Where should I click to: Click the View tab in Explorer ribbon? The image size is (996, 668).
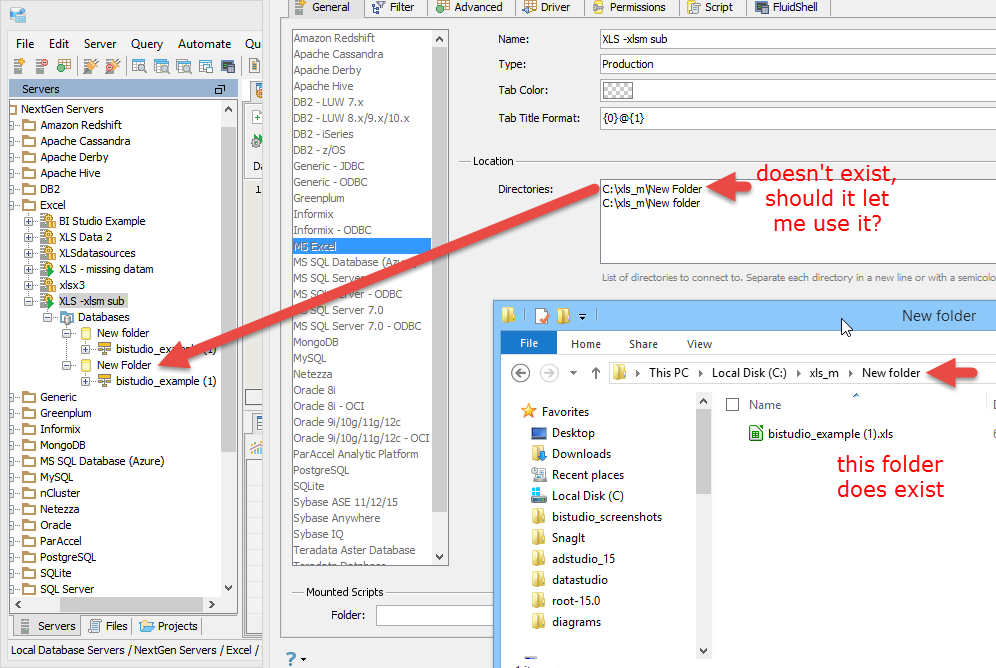tap(699, 344)
